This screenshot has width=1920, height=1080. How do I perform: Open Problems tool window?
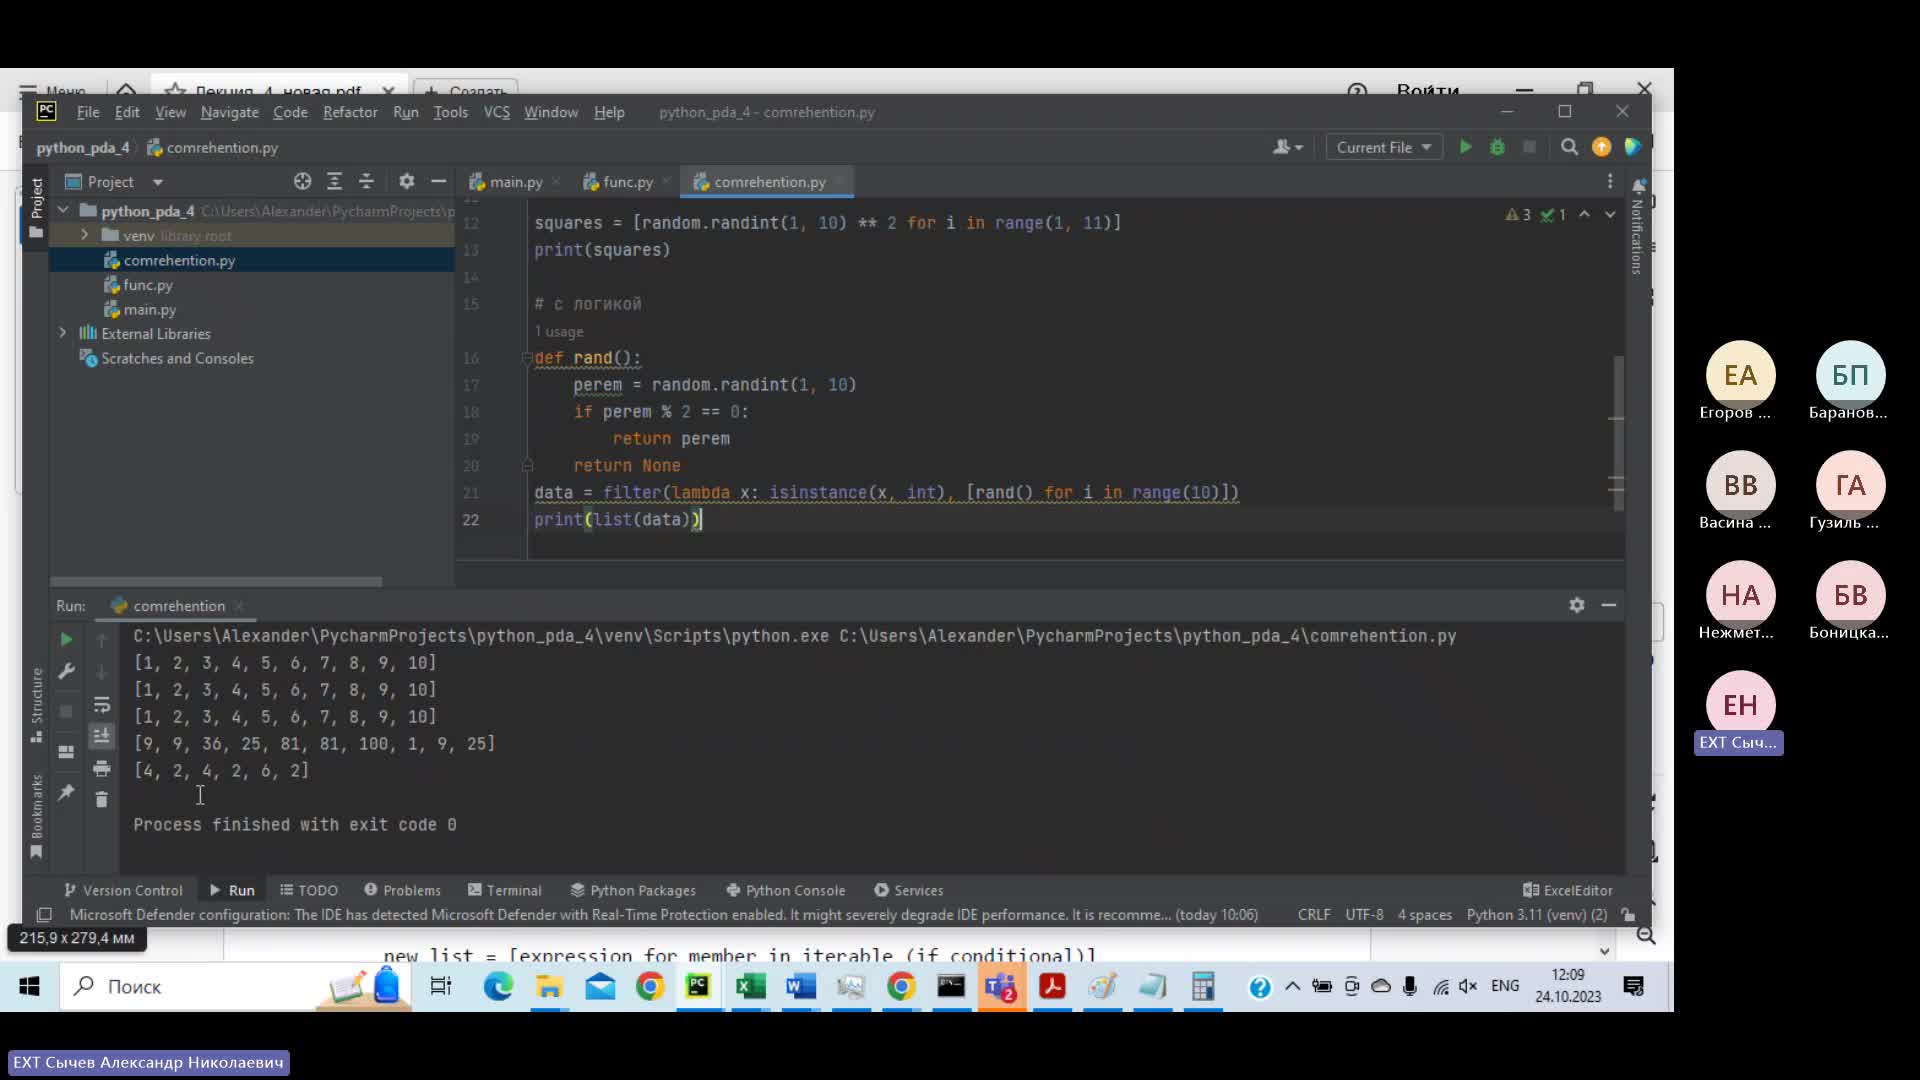point(402,890)
